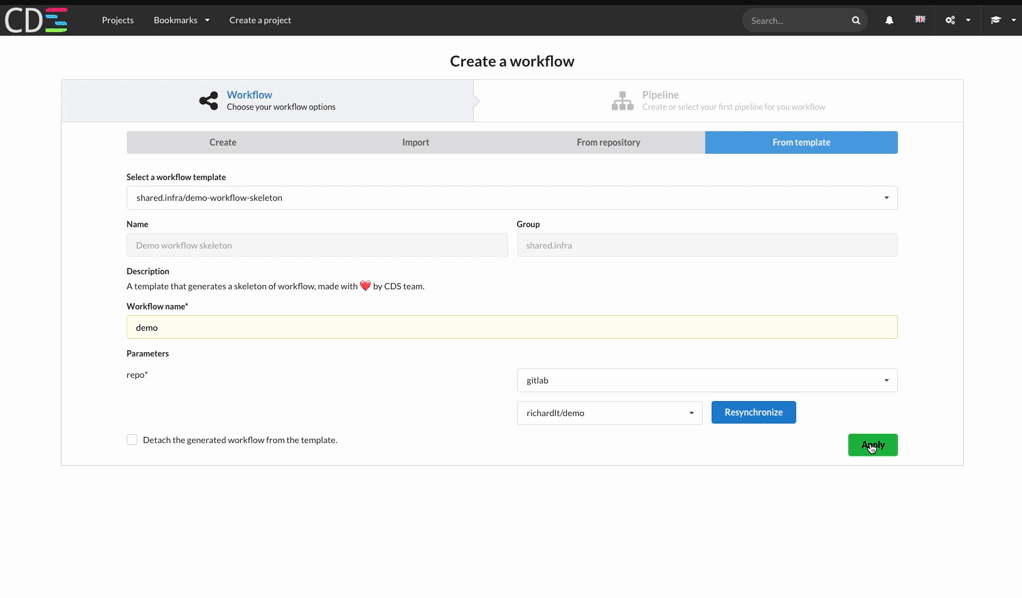Screen dimensions: 1022x598
Task: Click the Resynchronize button
Action: pos(753,412)
